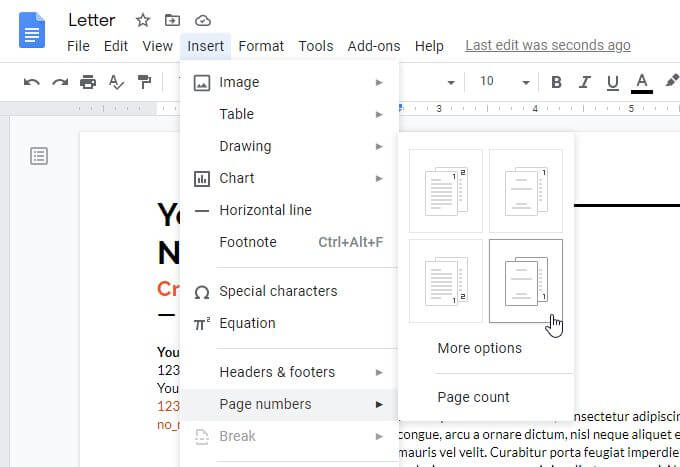The width and height of the screenshot is (680, 467).
Task: Select the paint format tool
Action: click(144, 82)
